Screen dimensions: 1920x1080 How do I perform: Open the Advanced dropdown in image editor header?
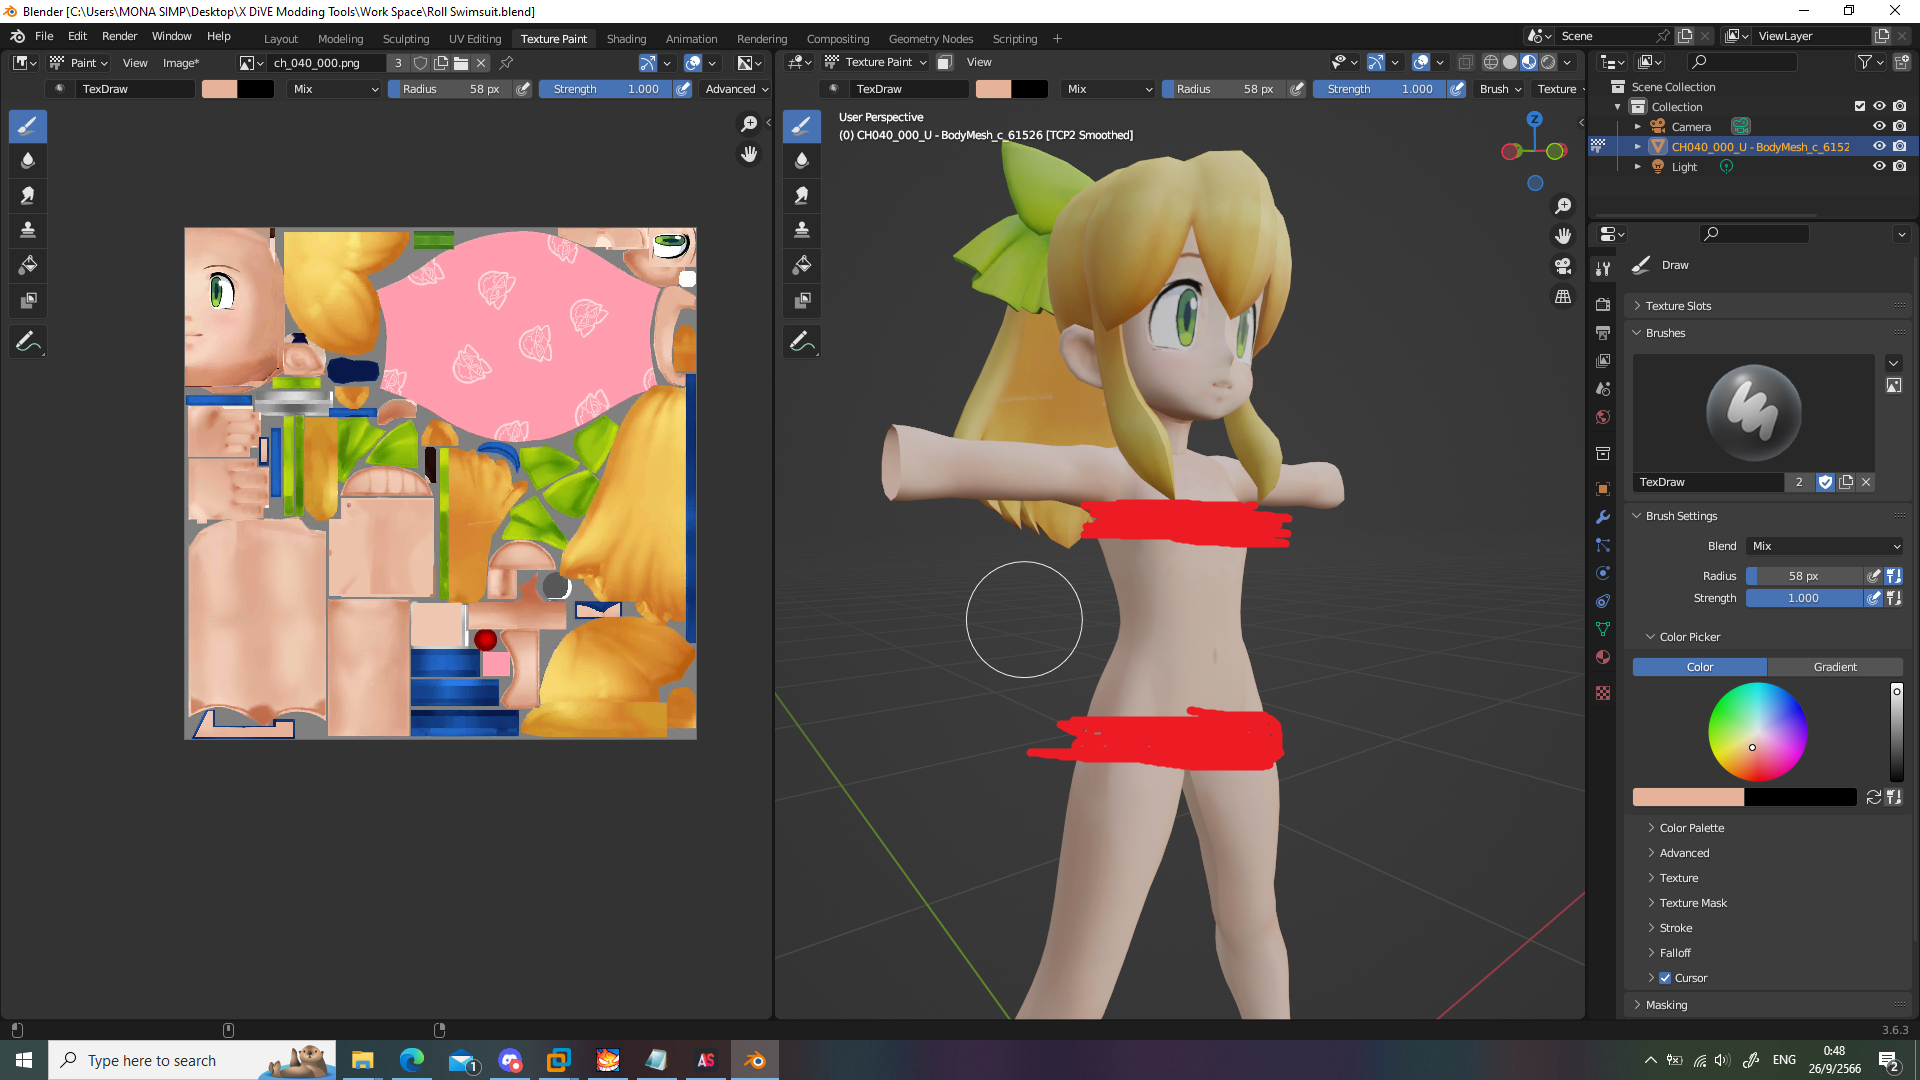pyautogui.click(x=737, y=89)
